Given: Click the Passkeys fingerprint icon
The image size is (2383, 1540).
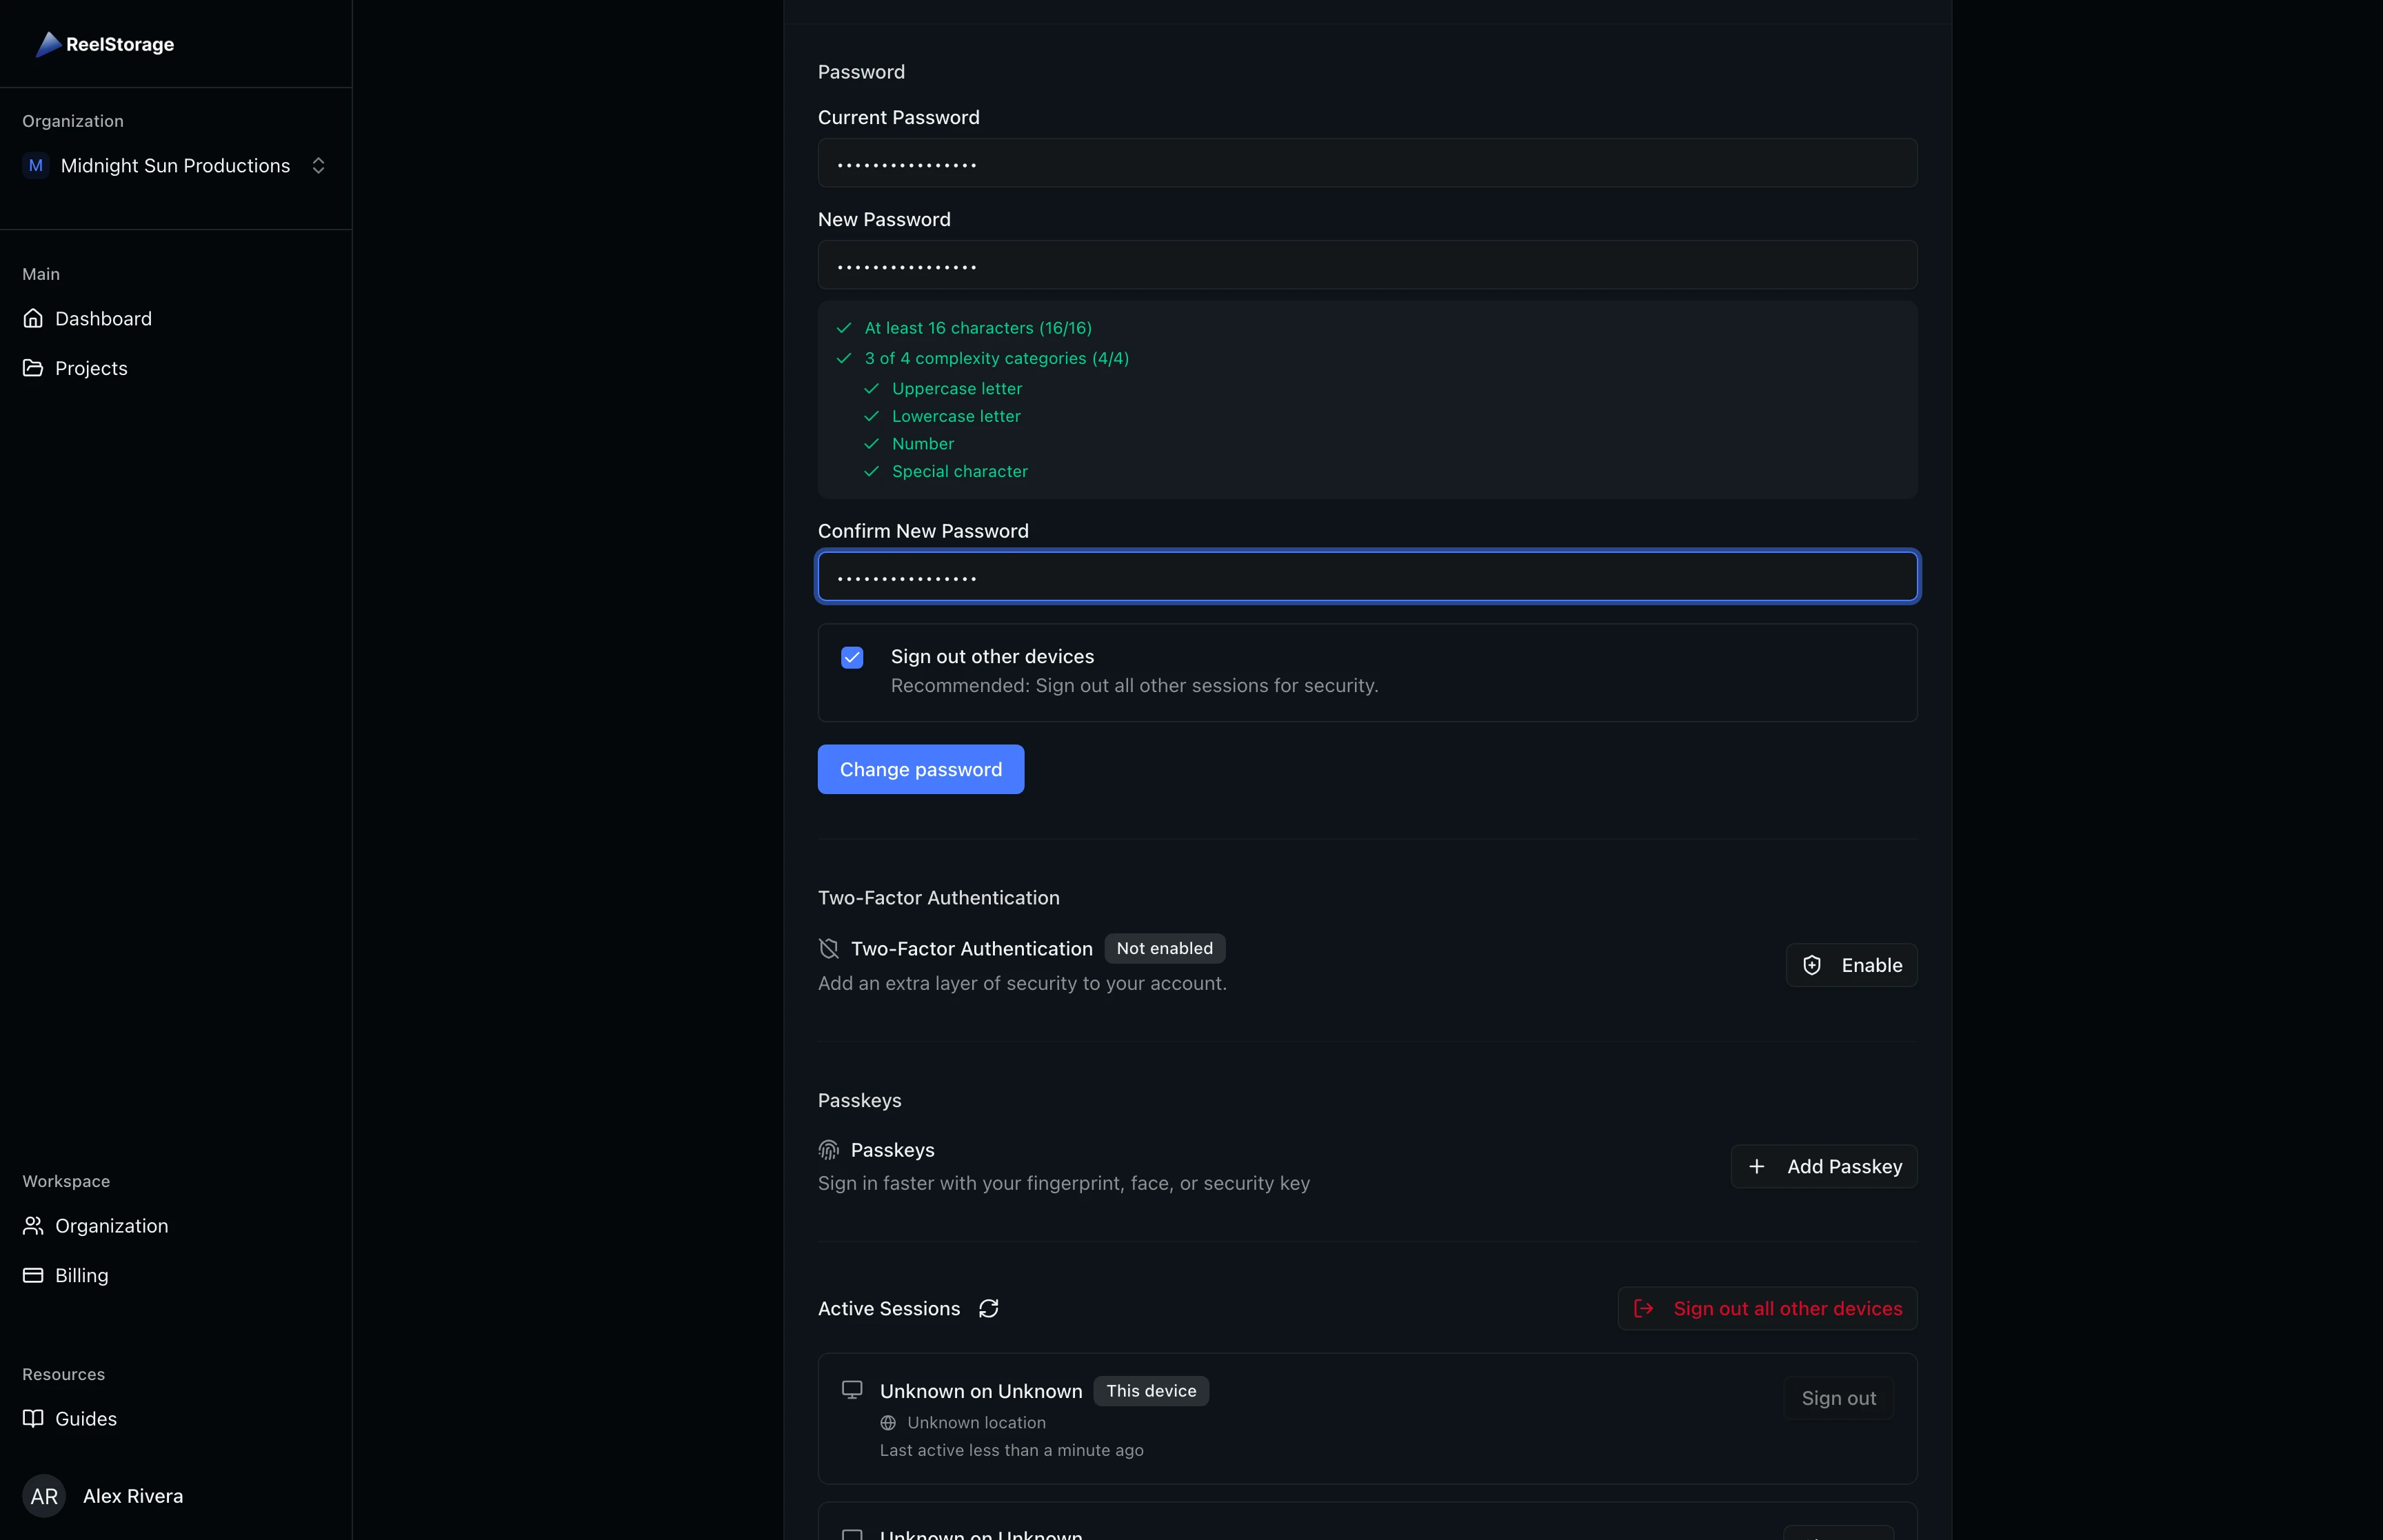Looking at the screenshot, I should pyautogui.click(x=828, y=1149).
